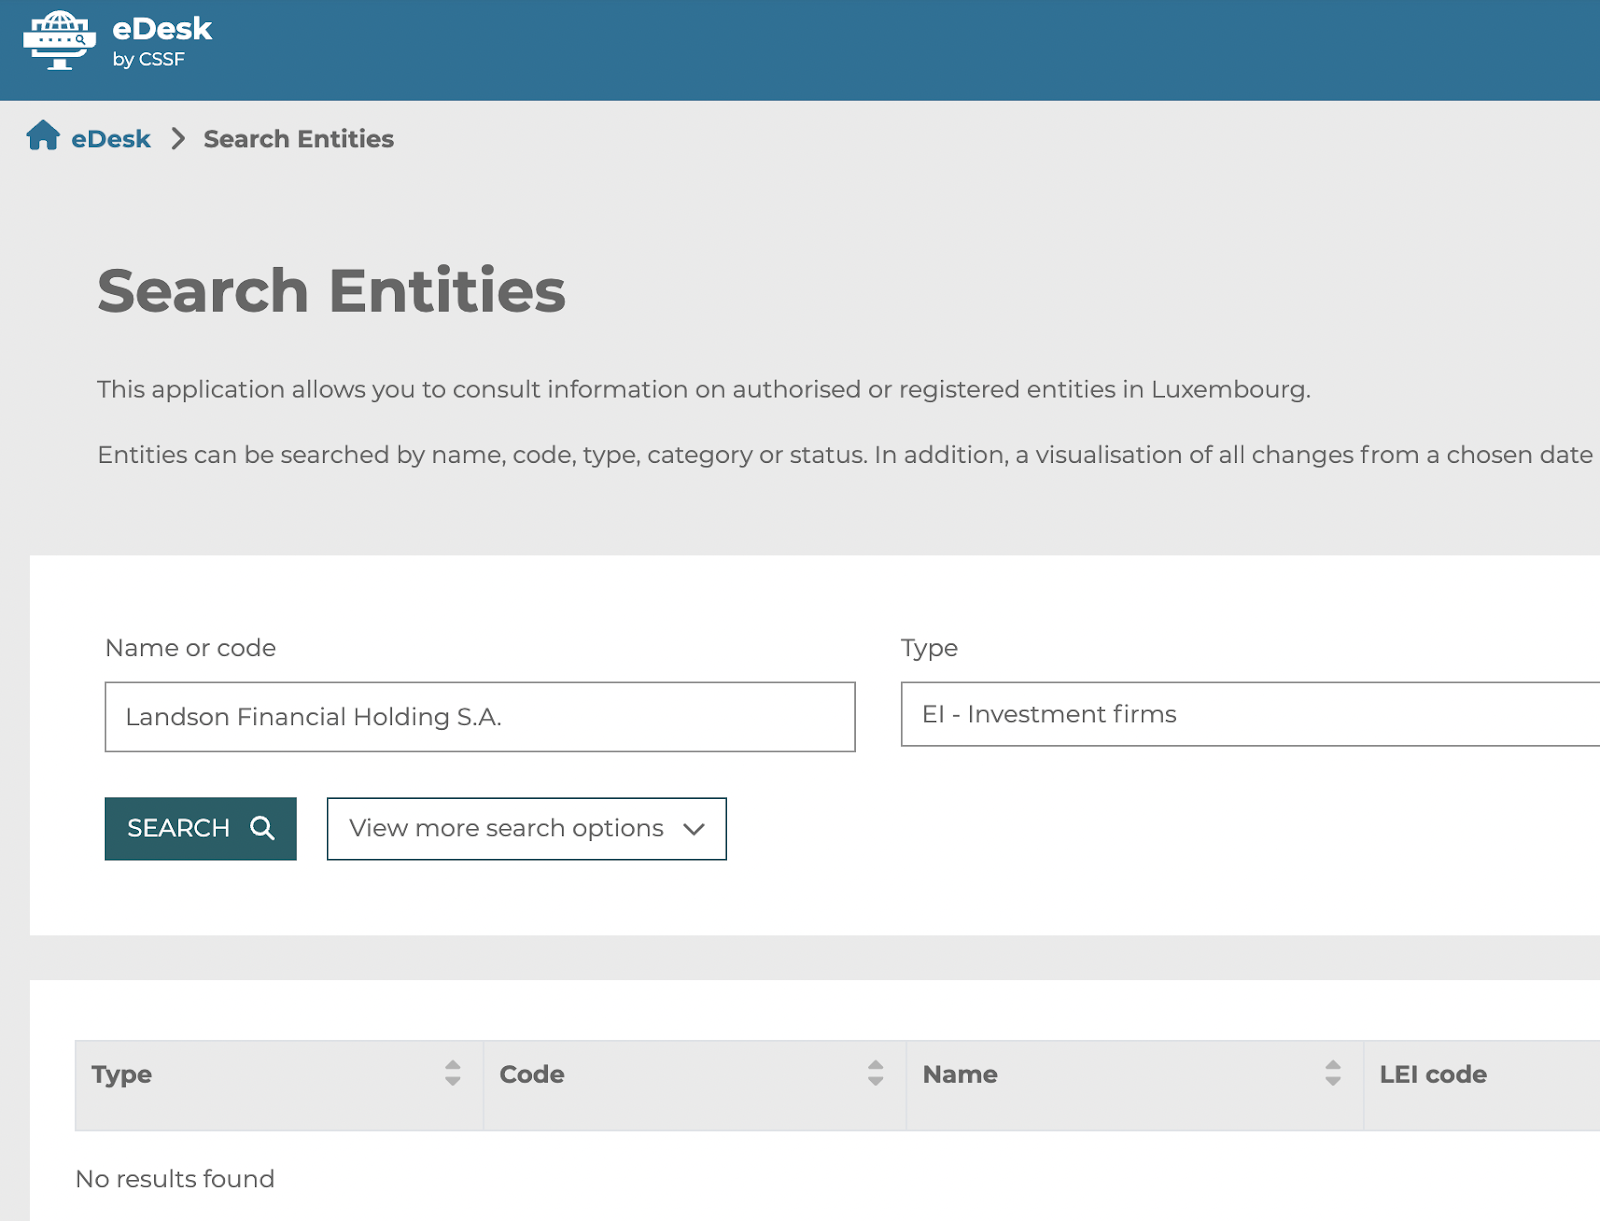Click the chevron in View more search options

coord(694,829)
